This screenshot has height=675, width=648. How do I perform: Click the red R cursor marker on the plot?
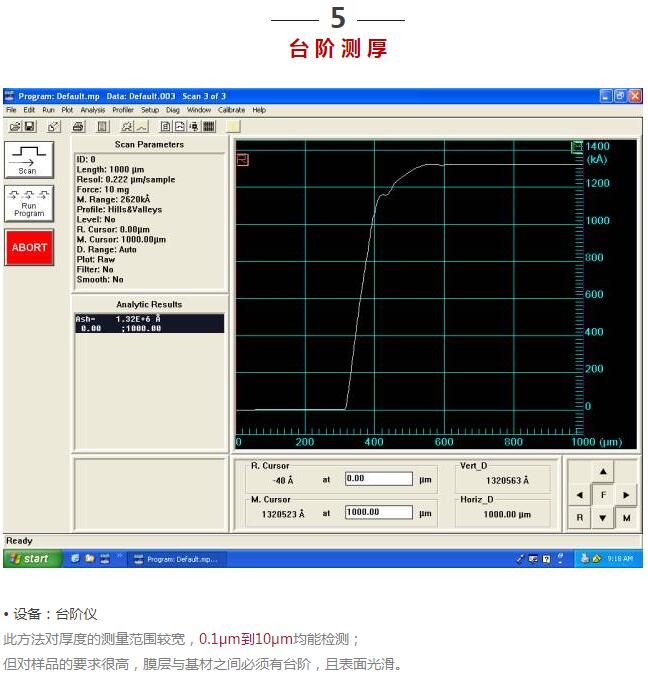243,160
